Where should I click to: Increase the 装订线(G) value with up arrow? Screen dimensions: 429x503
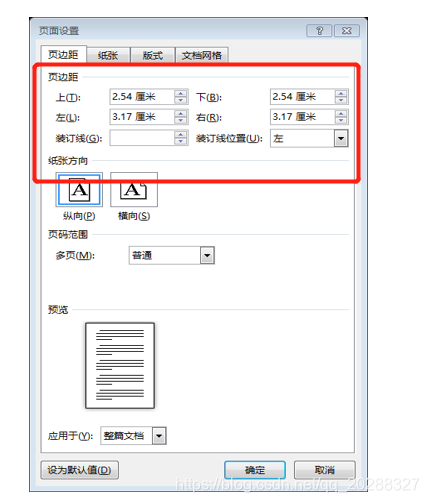[x=180, y=134]
